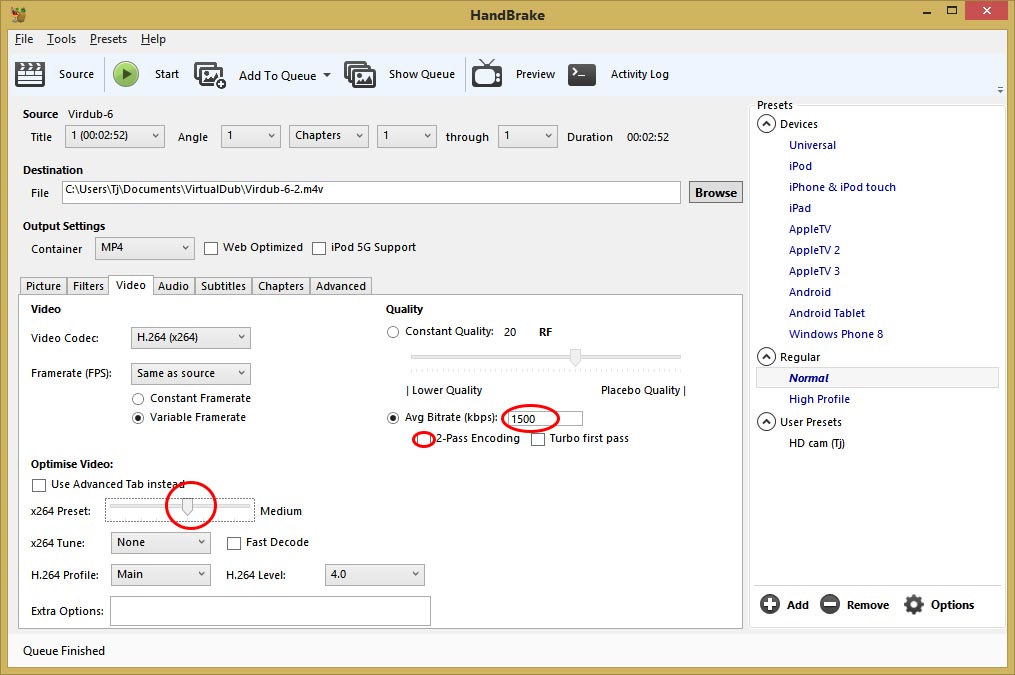Collapse the Regular preset group
Screen dimensions: 1015x675
766,357
